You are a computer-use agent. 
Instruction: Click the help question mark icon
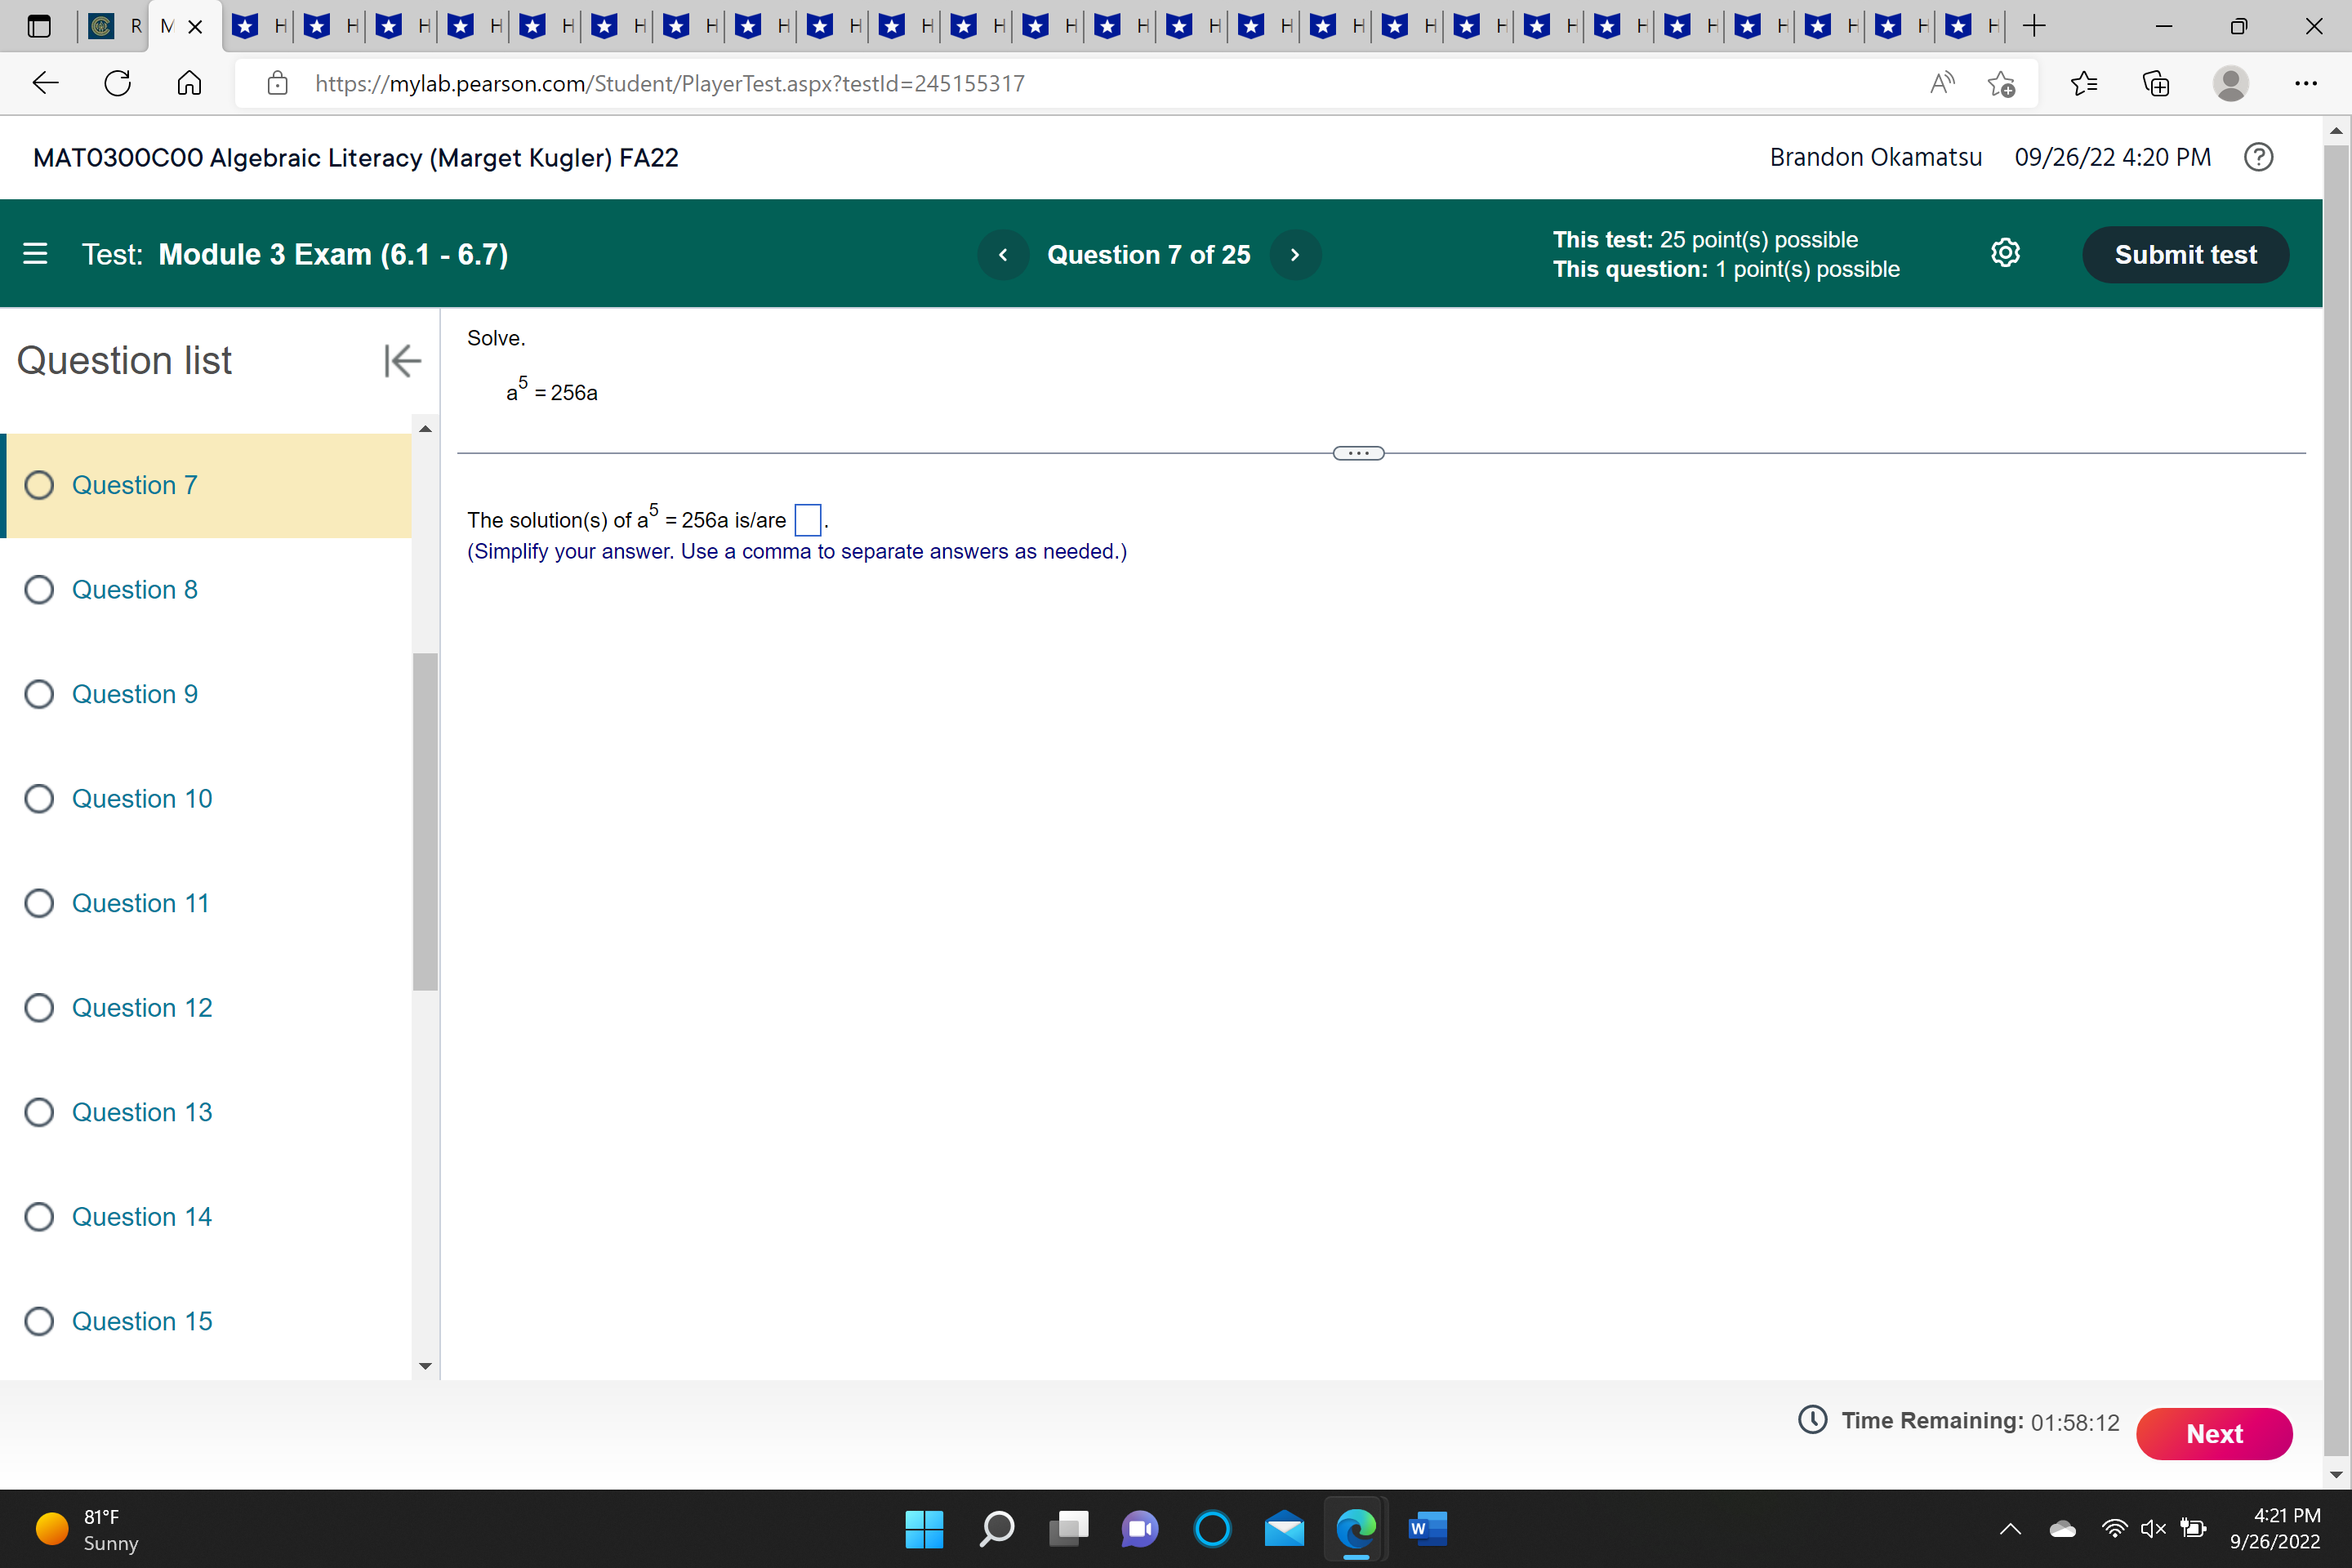pos(2258,157)
